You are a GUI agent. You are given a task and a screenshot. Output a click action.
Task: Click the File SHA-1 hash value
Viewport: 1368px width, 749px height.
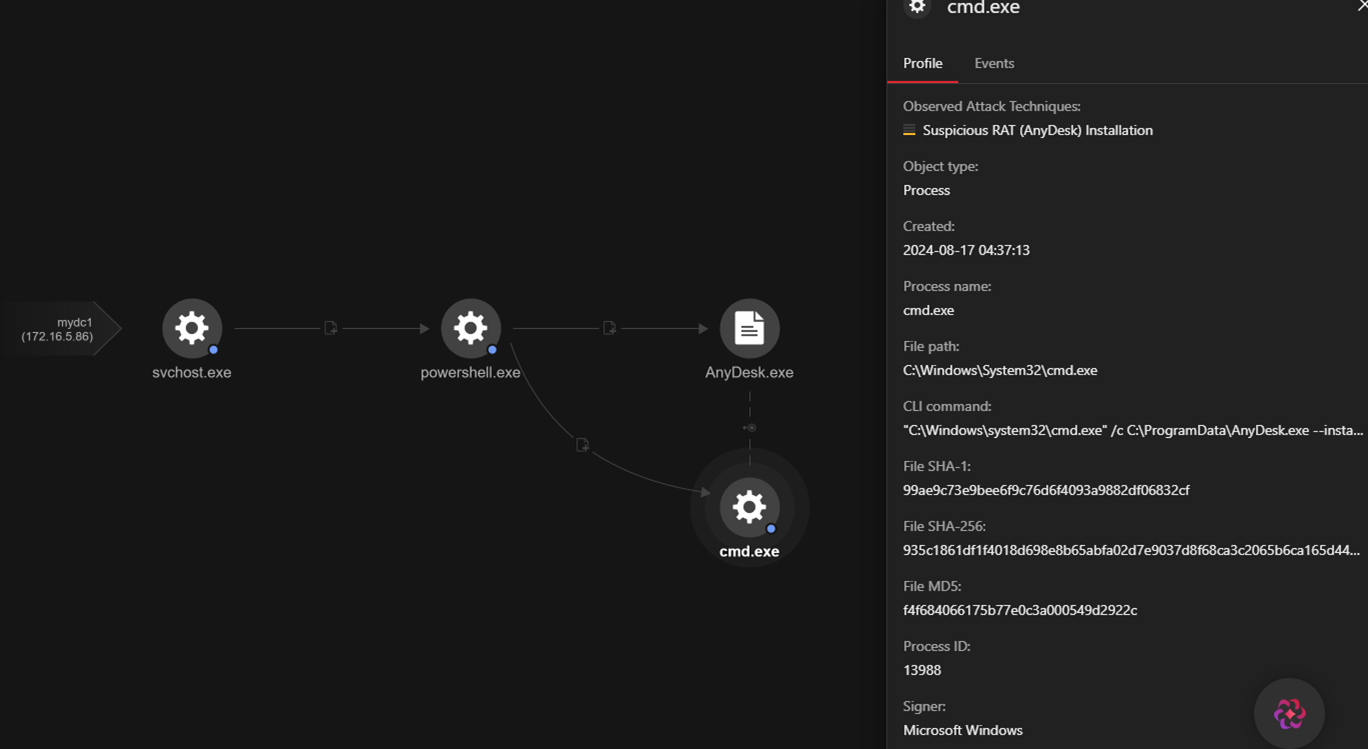pyautogui.click(x=1046, y=490)
